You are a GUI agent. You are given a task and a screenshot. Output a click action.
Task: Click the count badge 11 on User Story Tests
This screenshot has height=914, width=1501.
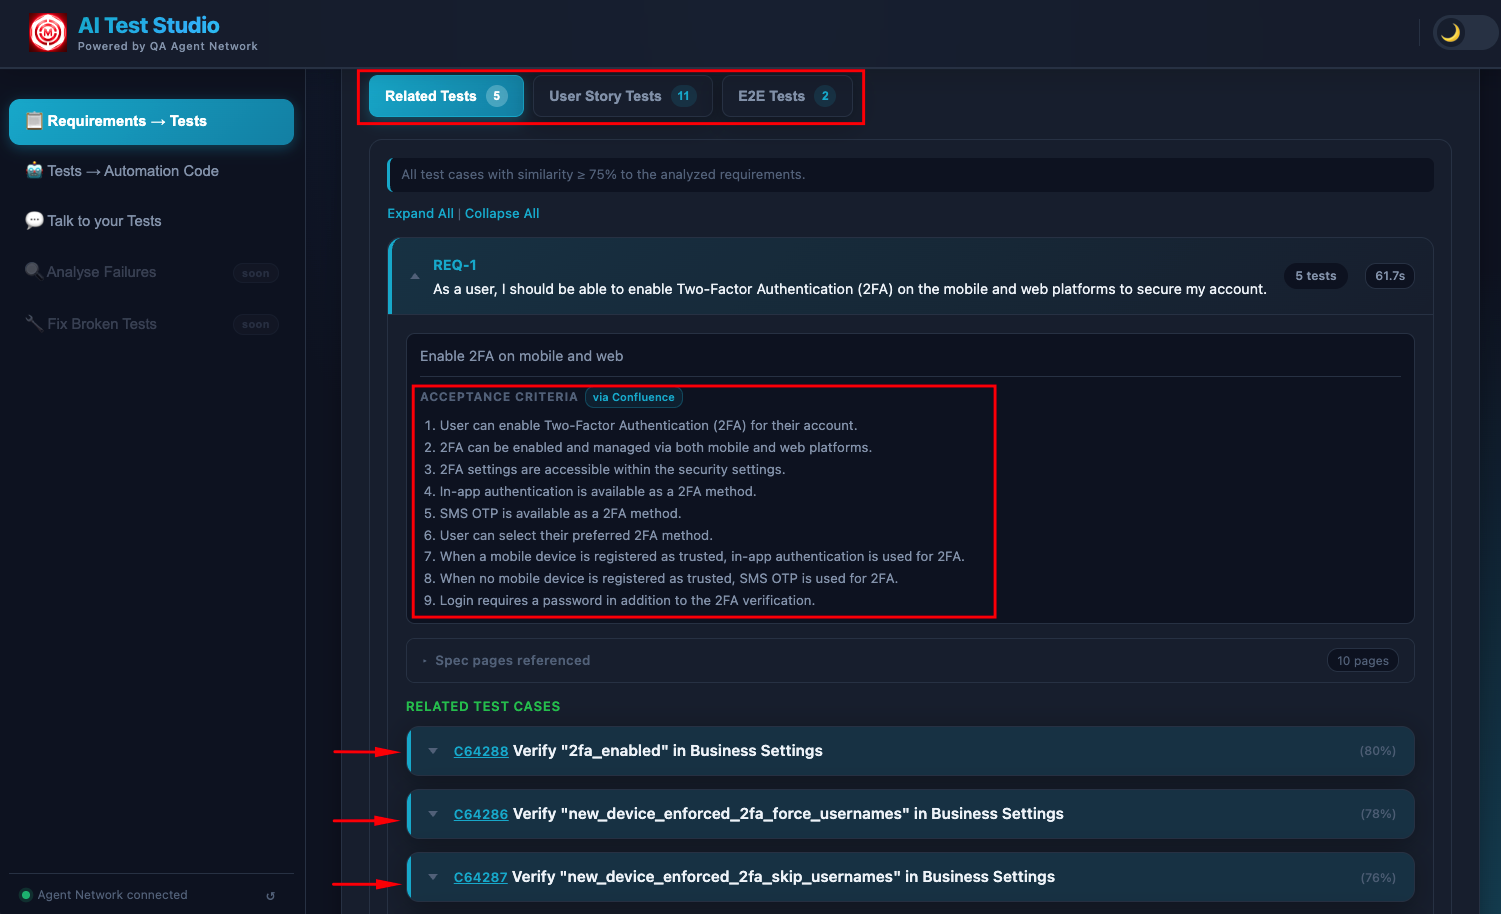[x=684, y=96]
